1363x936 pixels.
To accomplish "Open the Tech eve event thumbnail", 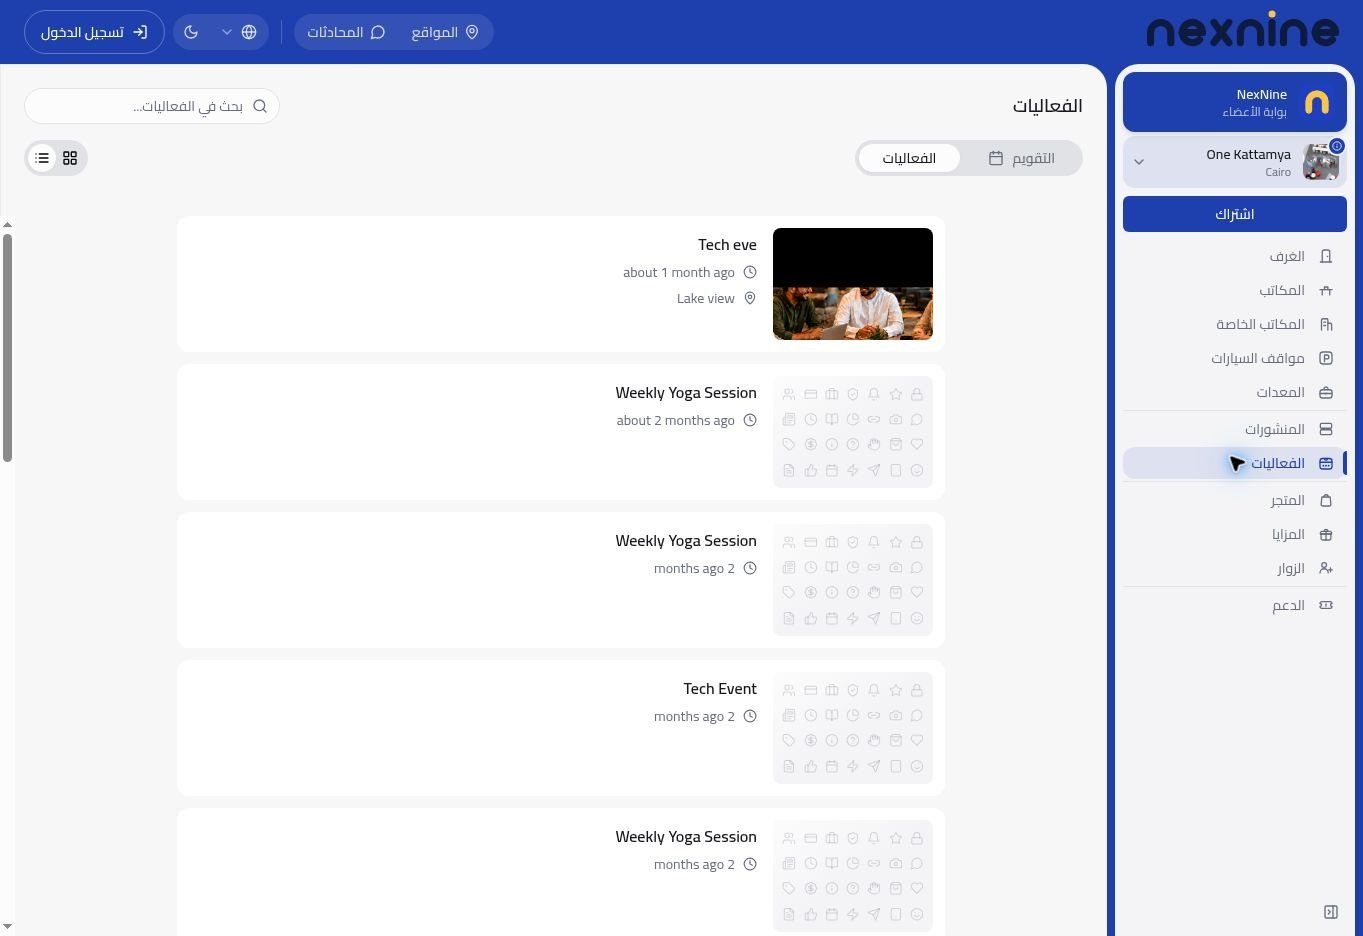I will click(853, 284).
